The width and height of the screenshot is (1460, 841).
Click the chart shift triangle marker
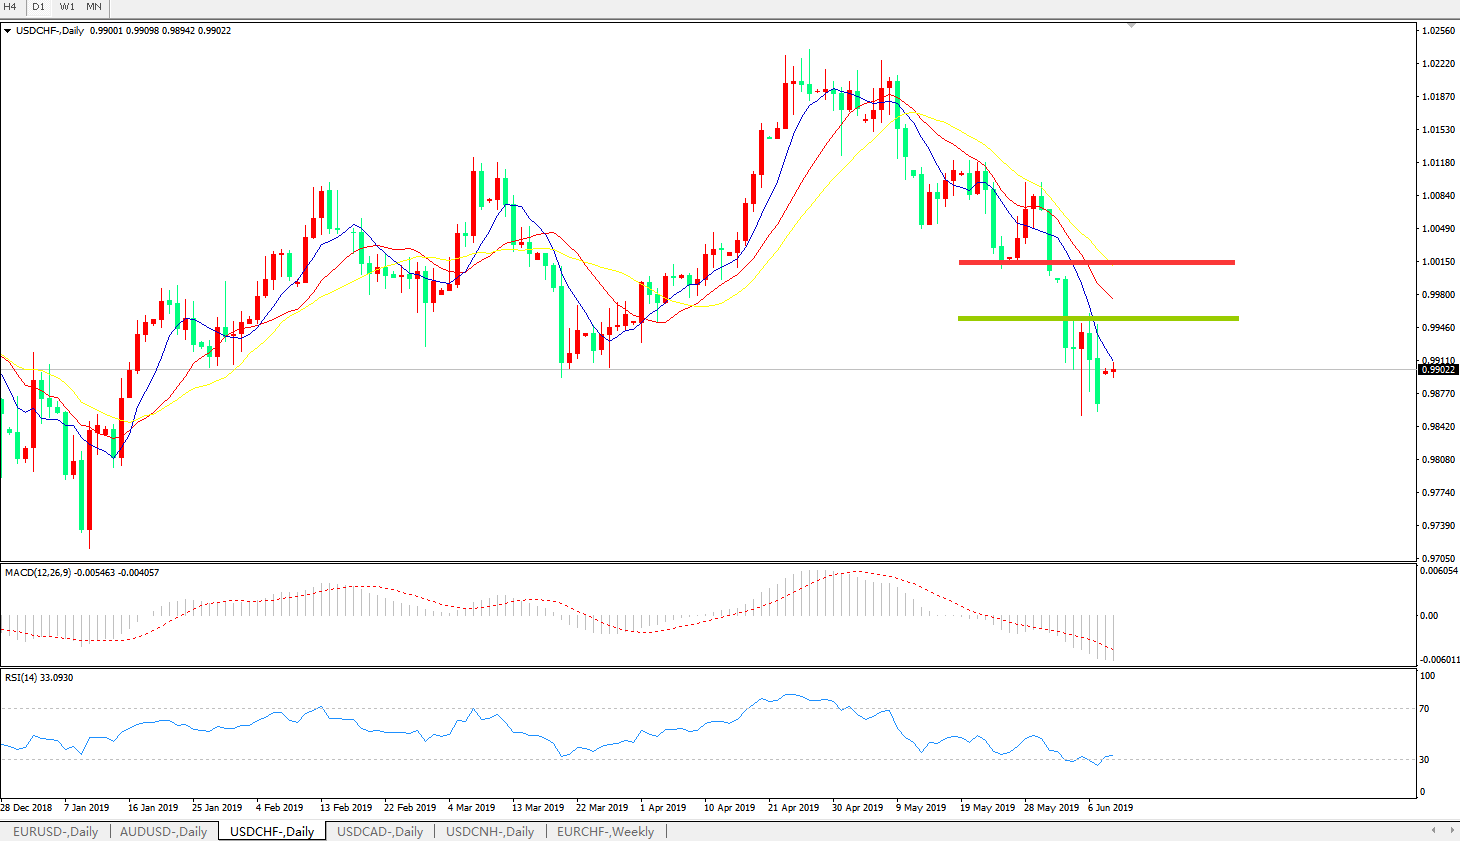[x=1131, y=25]
